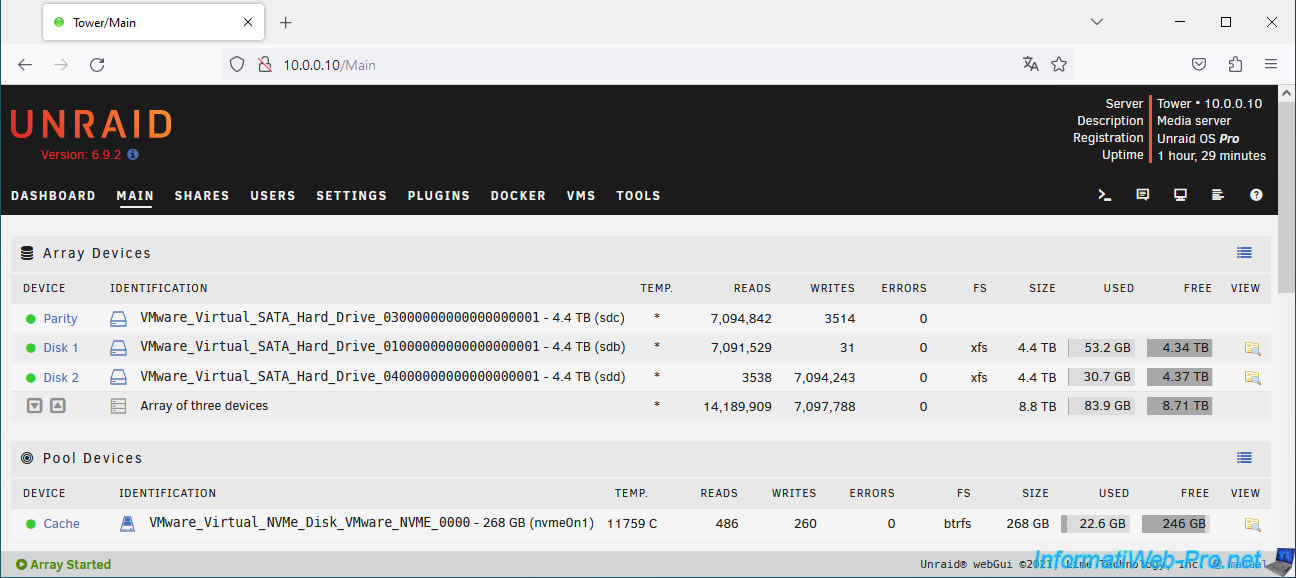The width and height of the screenshot is (1296, 578).
Task: Open browser tab list dropdown chevron
Action: [x=1097, y=22]
